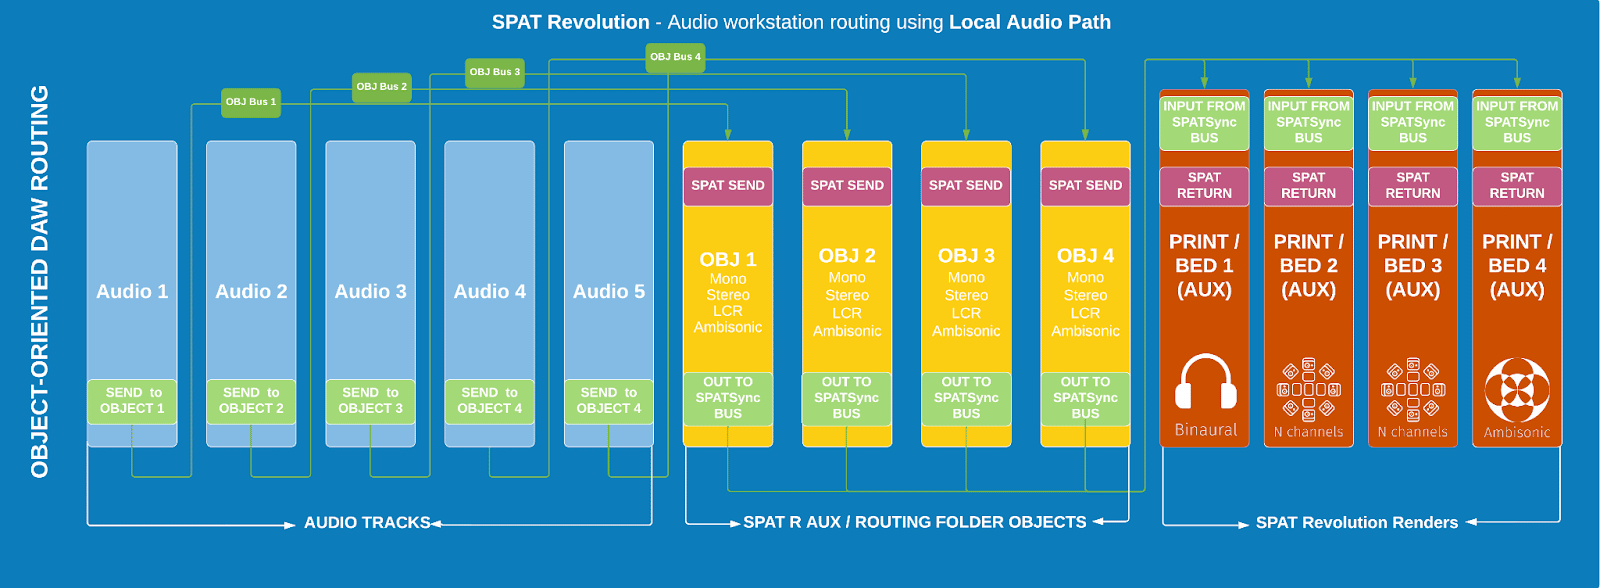The width and height of the screenshot is (1600, 588).
Task: Select the OBJ Bus 2 label
Action: pyautogui.click(x=382, y=87)
